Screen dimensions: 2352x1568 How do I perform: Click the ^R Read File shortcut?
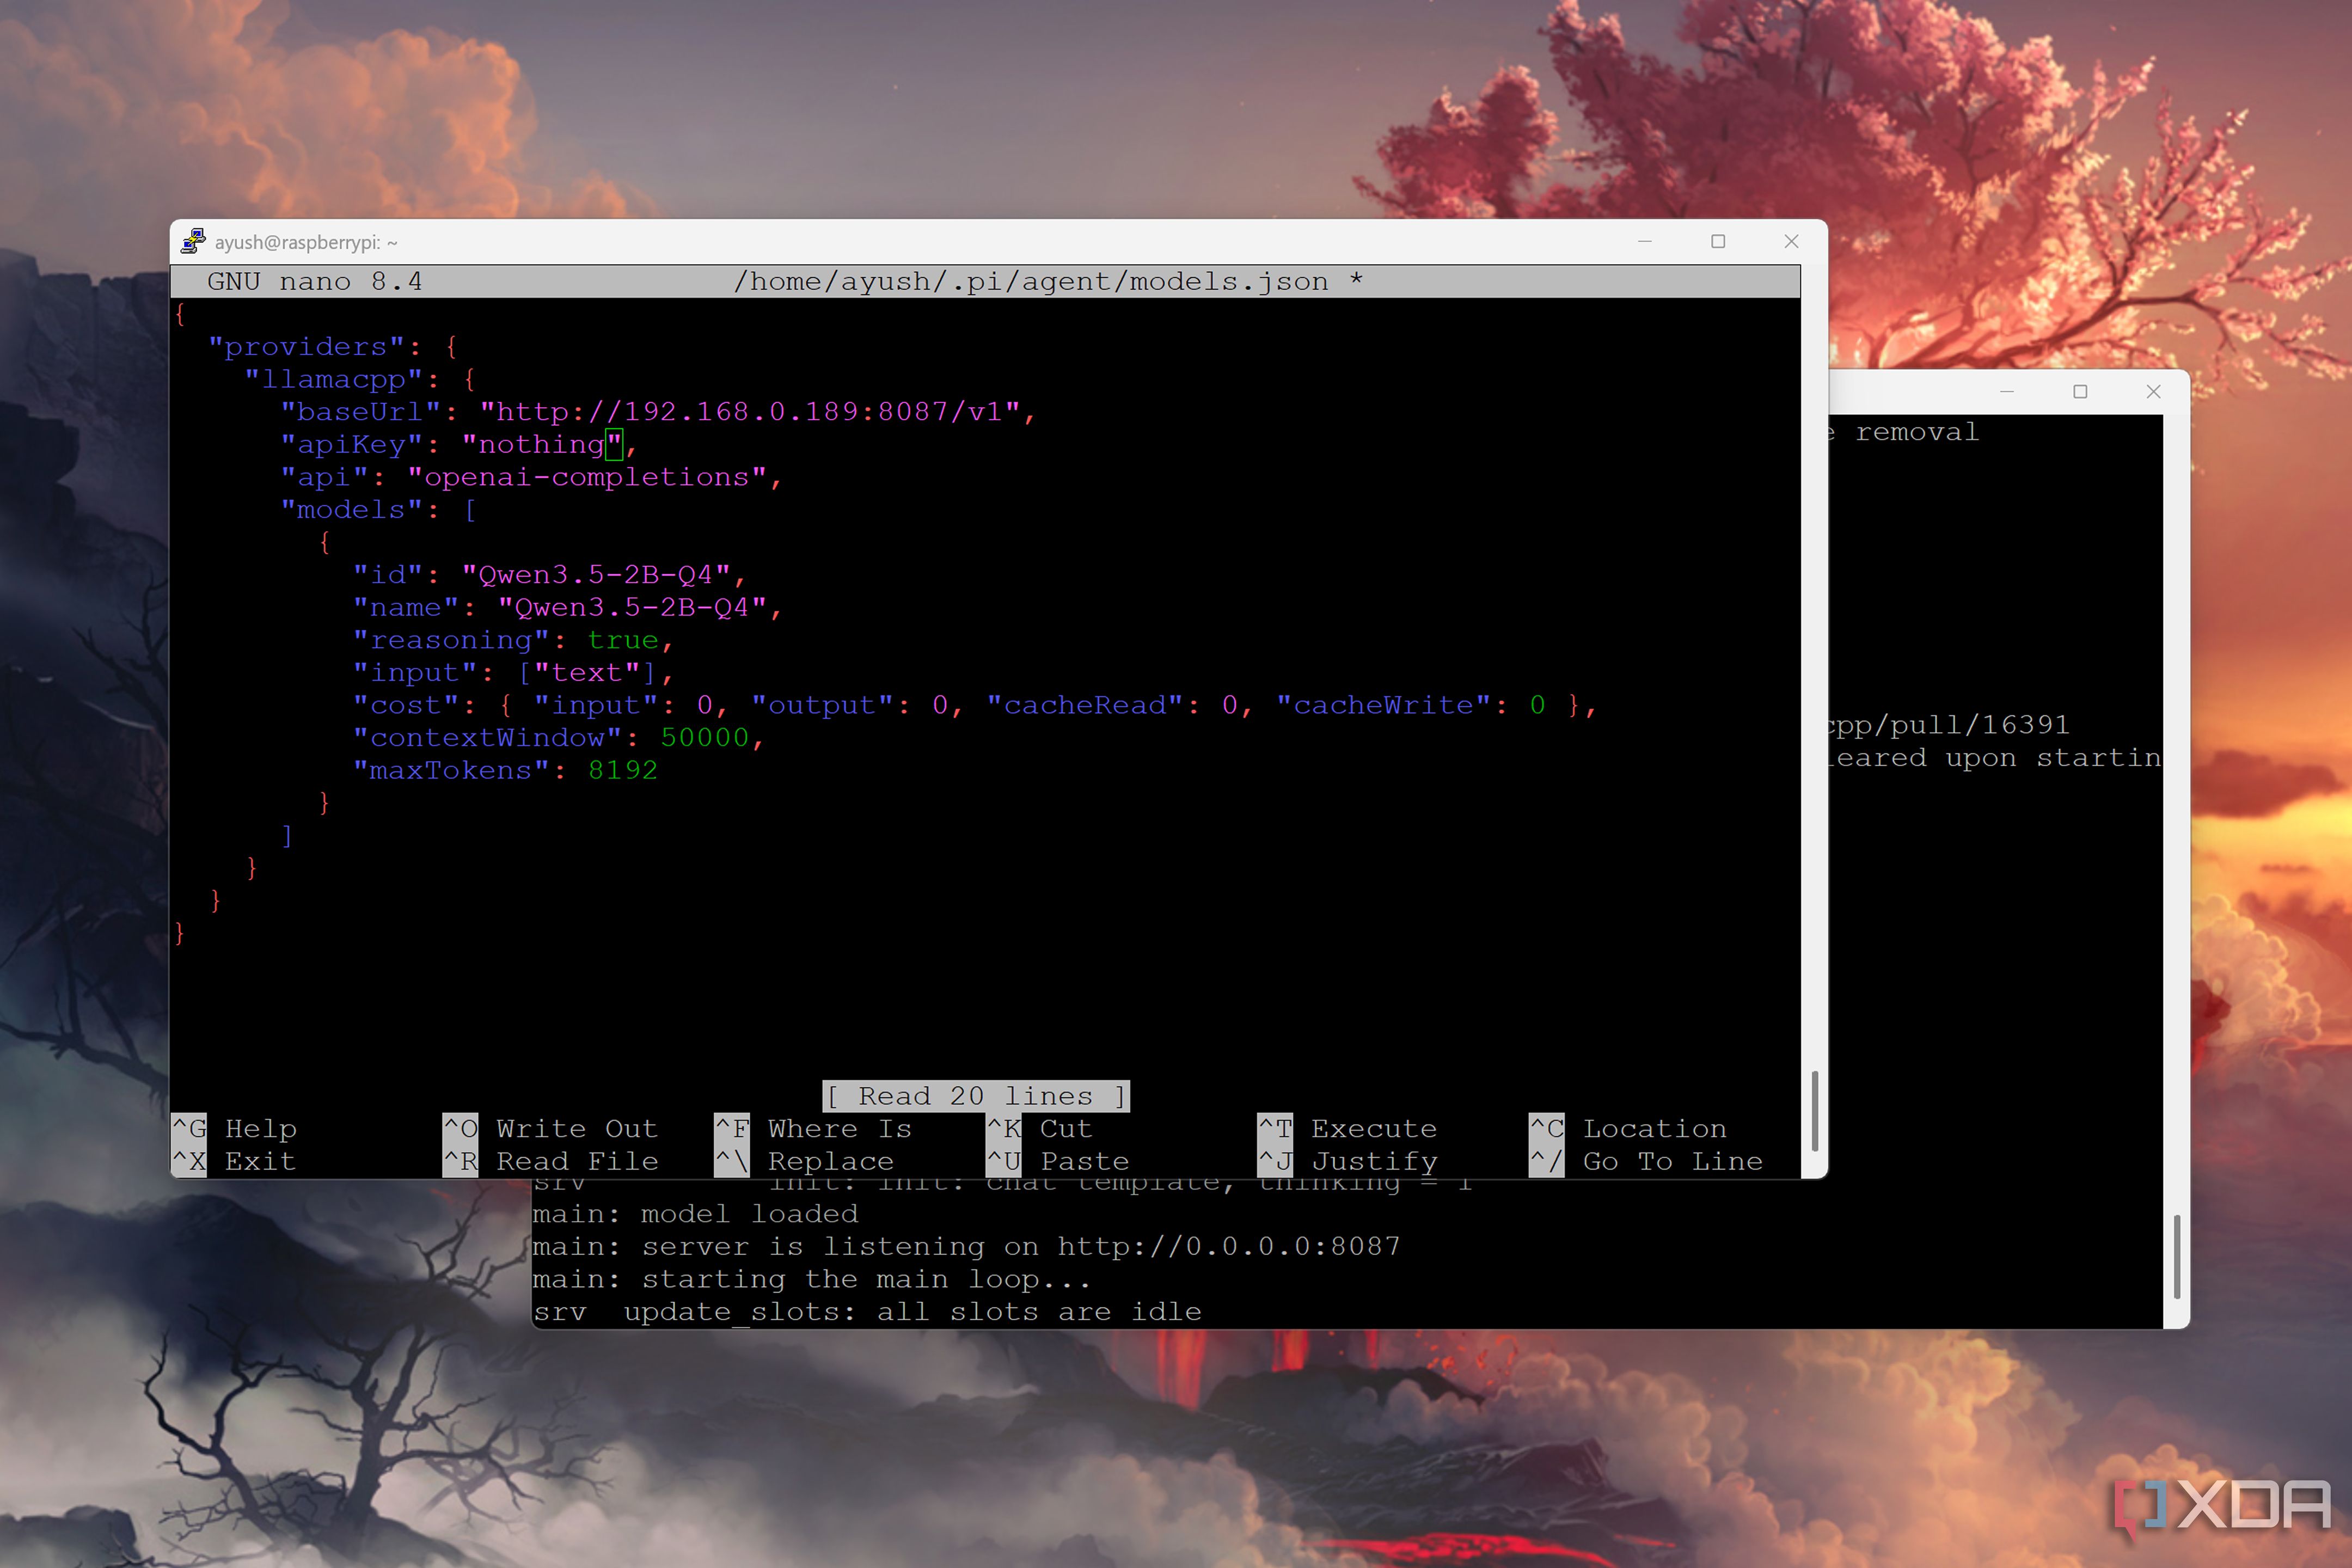[x=551, y=1162]
